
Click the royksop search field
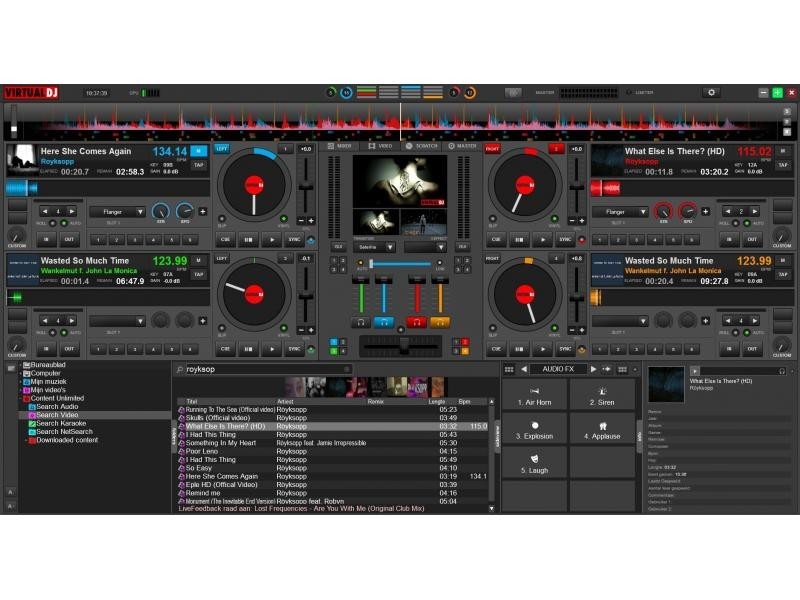click(268, 369)
